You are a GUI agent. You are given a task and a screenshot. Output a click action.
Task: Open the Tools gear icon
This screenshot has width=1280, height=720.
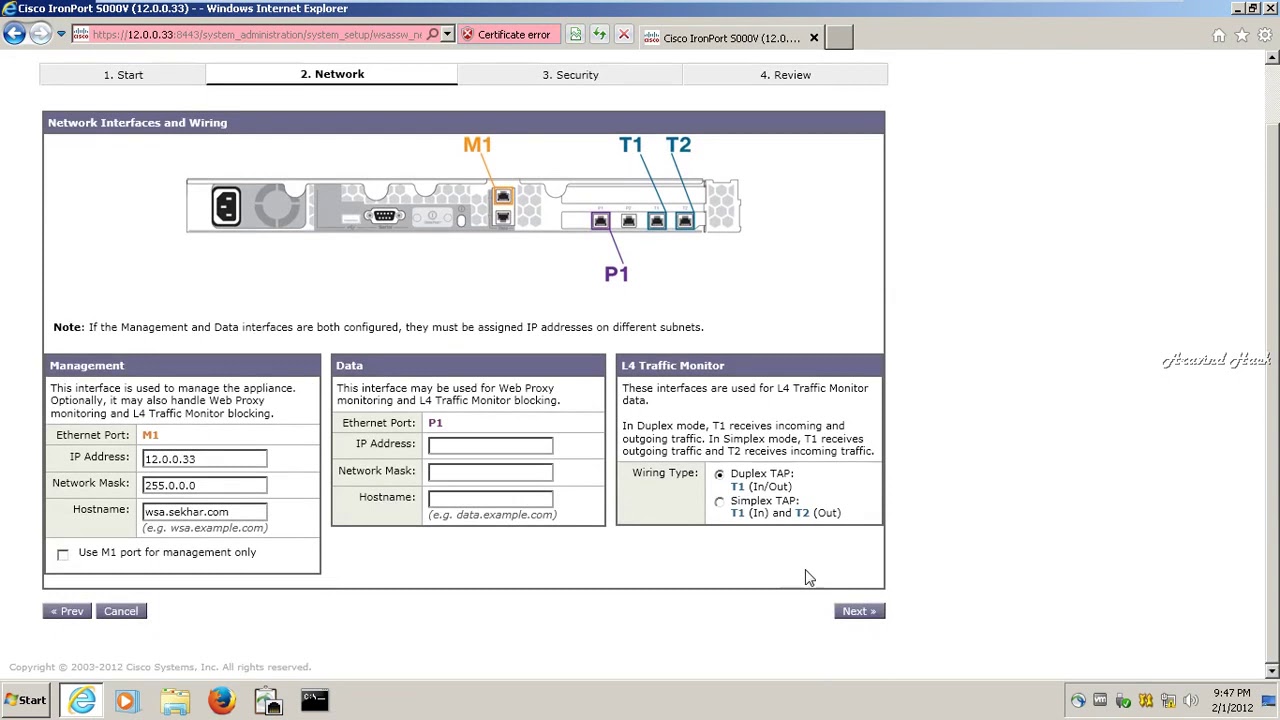[x=1265, y=36]
